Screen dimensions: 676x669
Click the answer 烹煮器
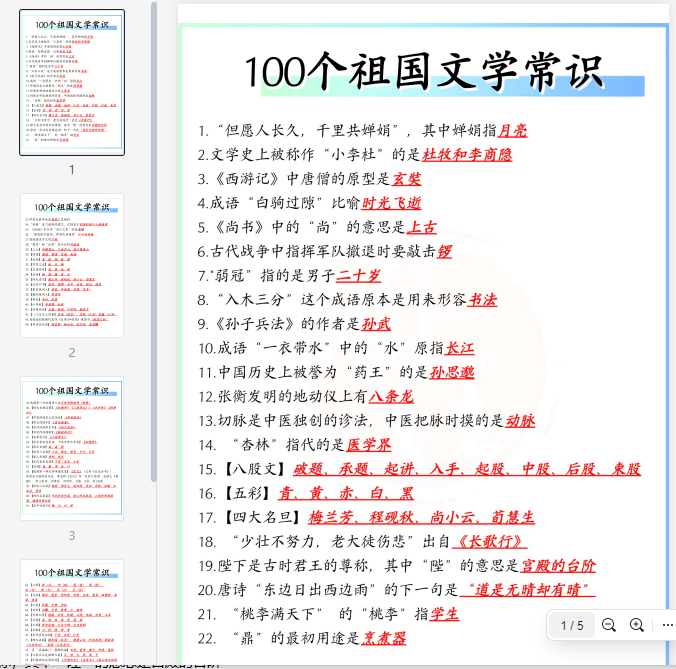pos(383,638)
